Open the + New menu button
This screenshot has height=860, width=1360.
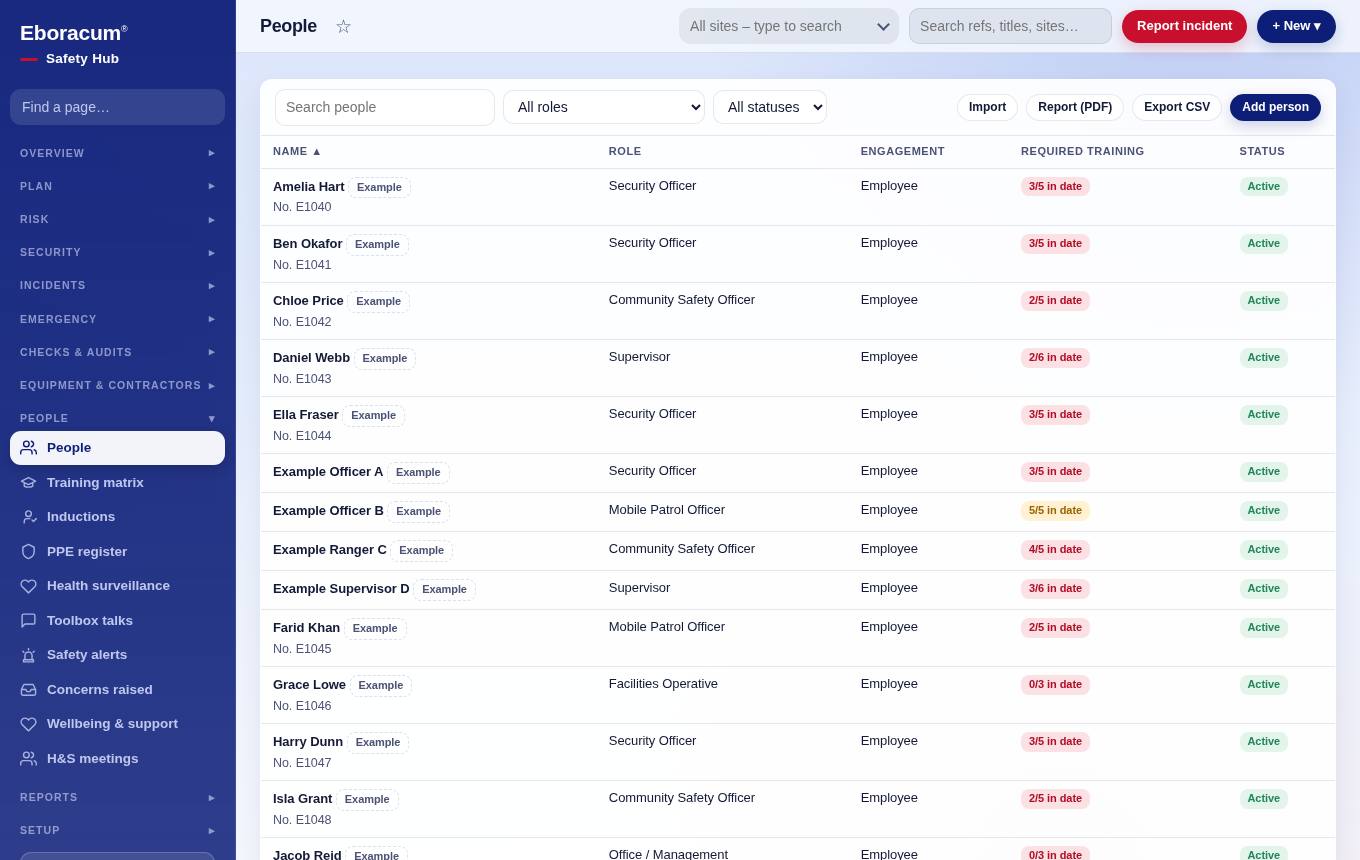point(1296,26)
